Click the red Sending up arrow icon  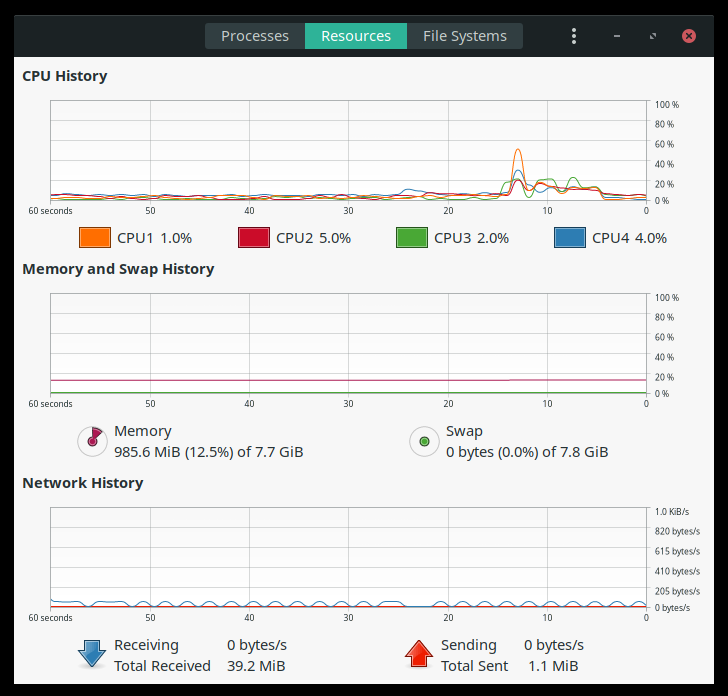click(x=418, y=654)
